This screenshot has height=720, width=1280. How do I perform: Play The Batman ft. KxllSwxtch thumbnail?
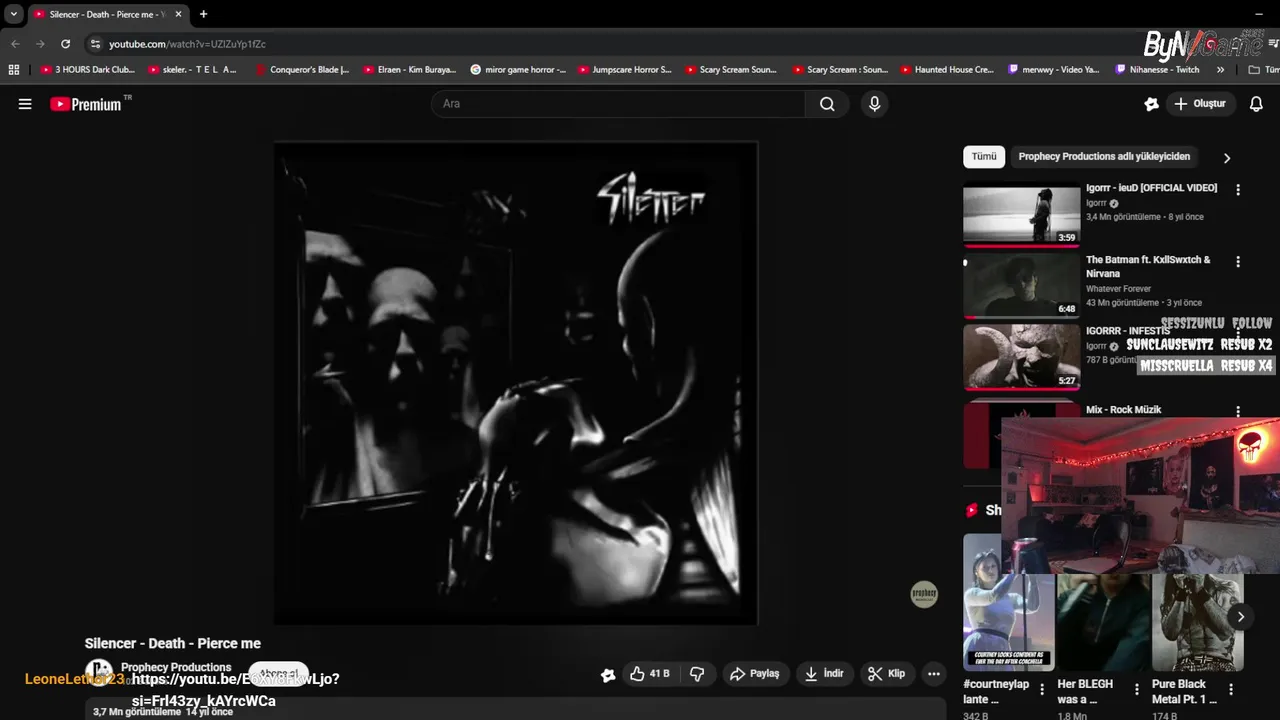pyautogui.click(x=1021, y=285)
